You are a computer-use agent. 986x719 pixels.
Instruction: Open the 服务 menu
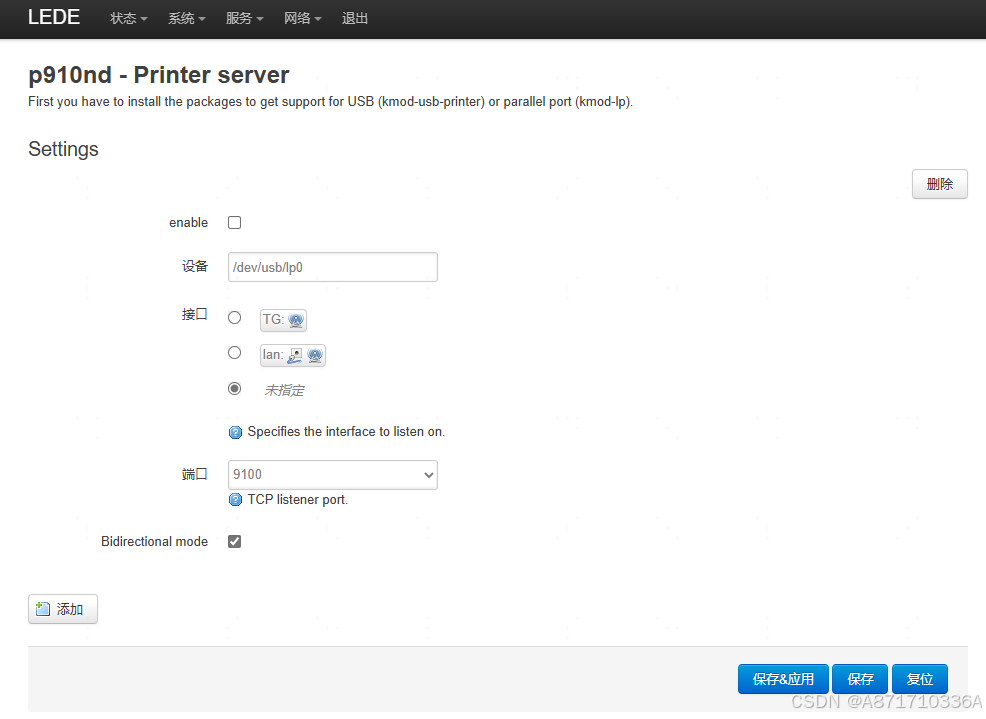(244, 19)
